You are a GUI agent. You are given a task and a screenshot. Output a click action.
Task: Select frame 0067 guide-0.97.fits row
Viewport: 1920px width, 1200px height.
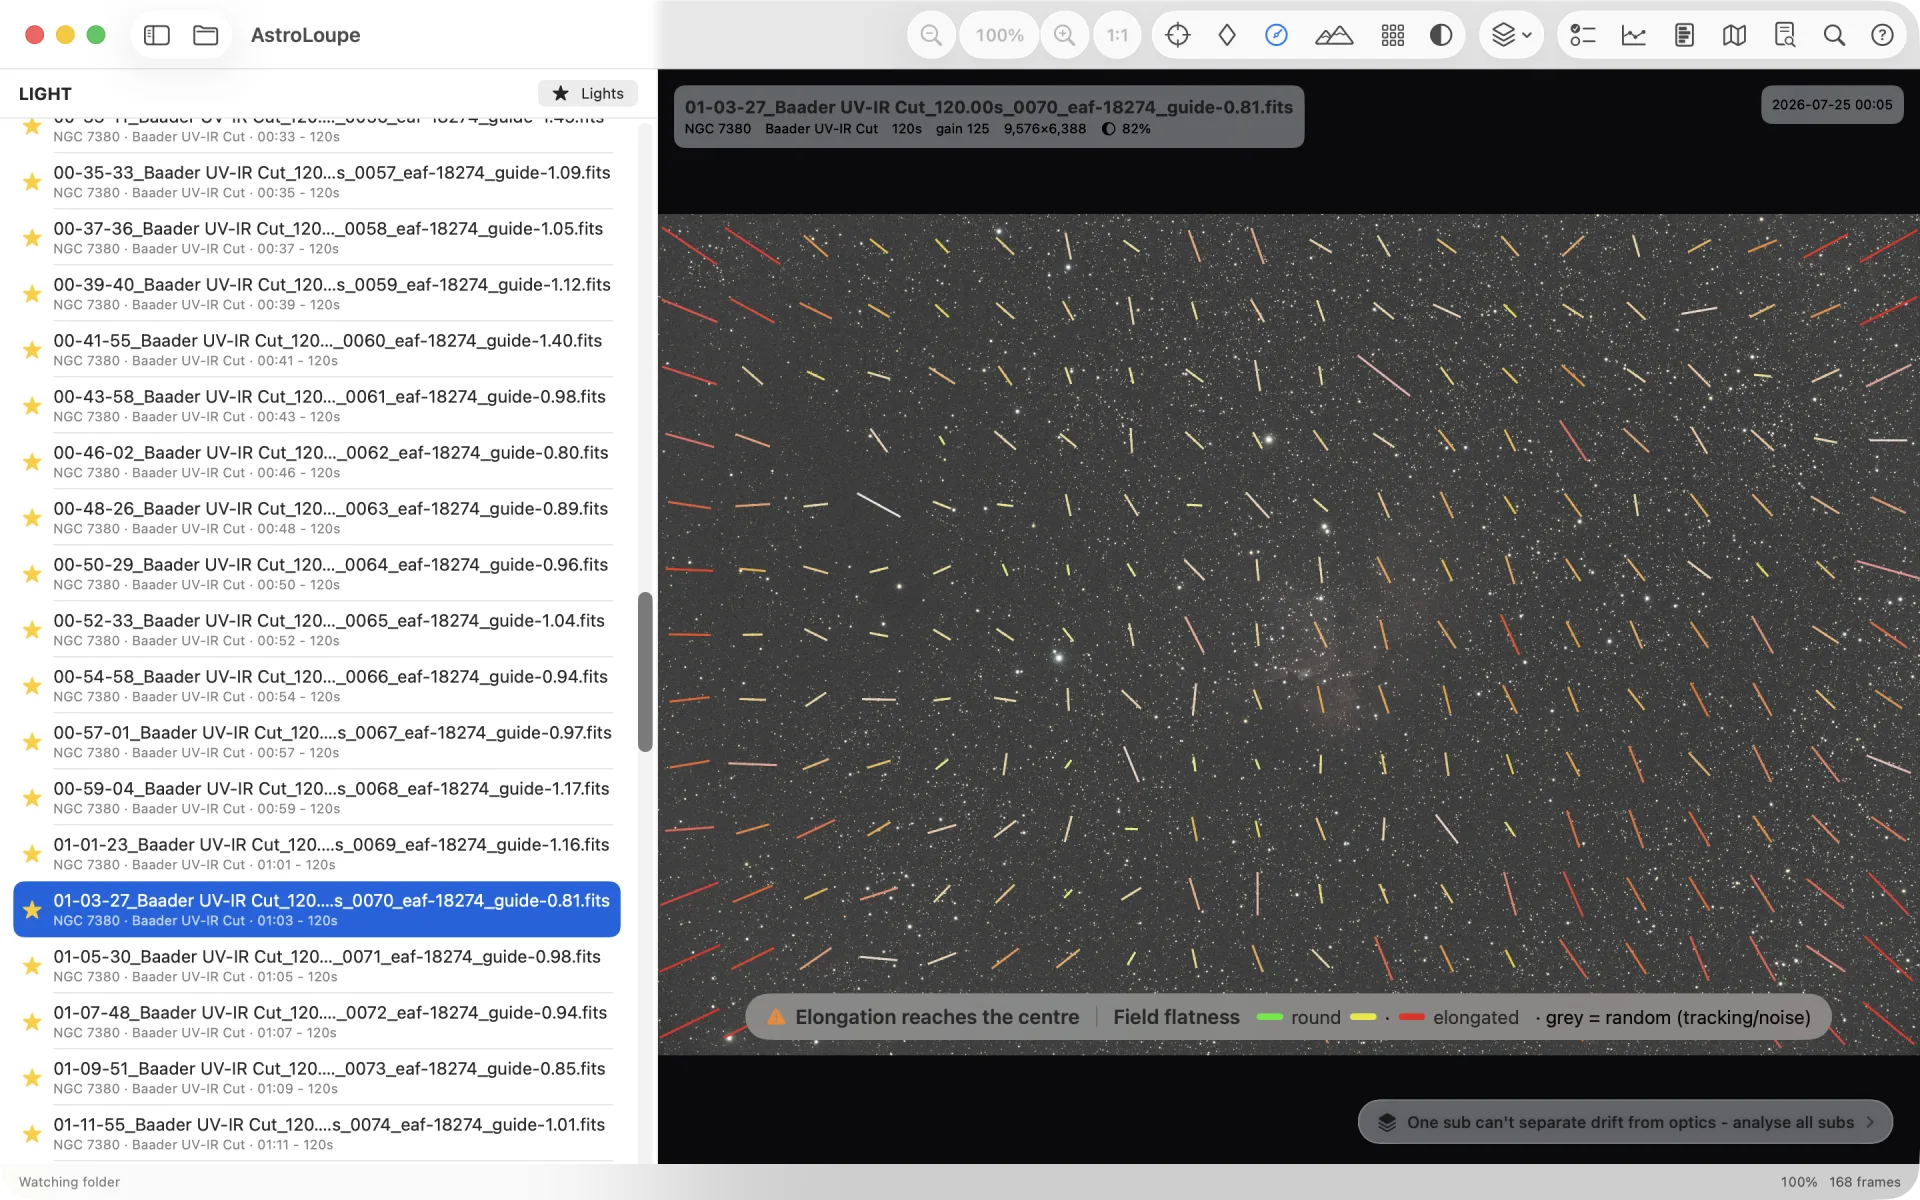click(317, 741)
